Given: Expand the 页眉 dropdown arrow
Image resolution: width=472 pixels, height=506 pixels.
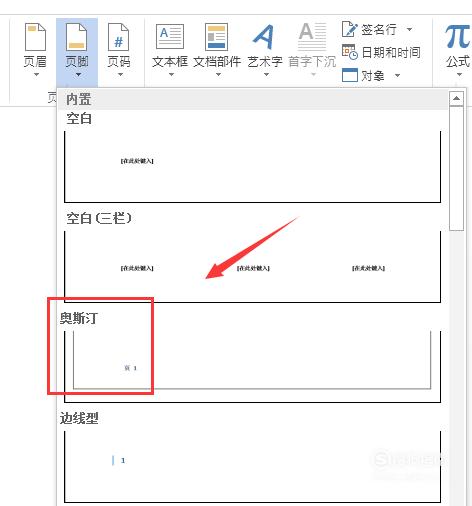Looking at the screenshot, I should (x=36, y=74).
